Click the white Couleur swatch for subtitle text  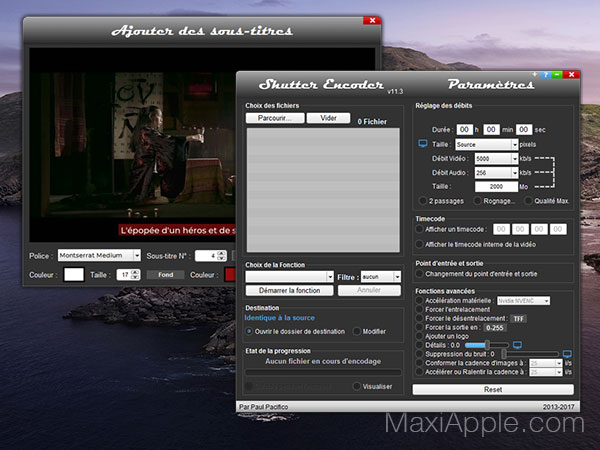[x=73, y=274]
